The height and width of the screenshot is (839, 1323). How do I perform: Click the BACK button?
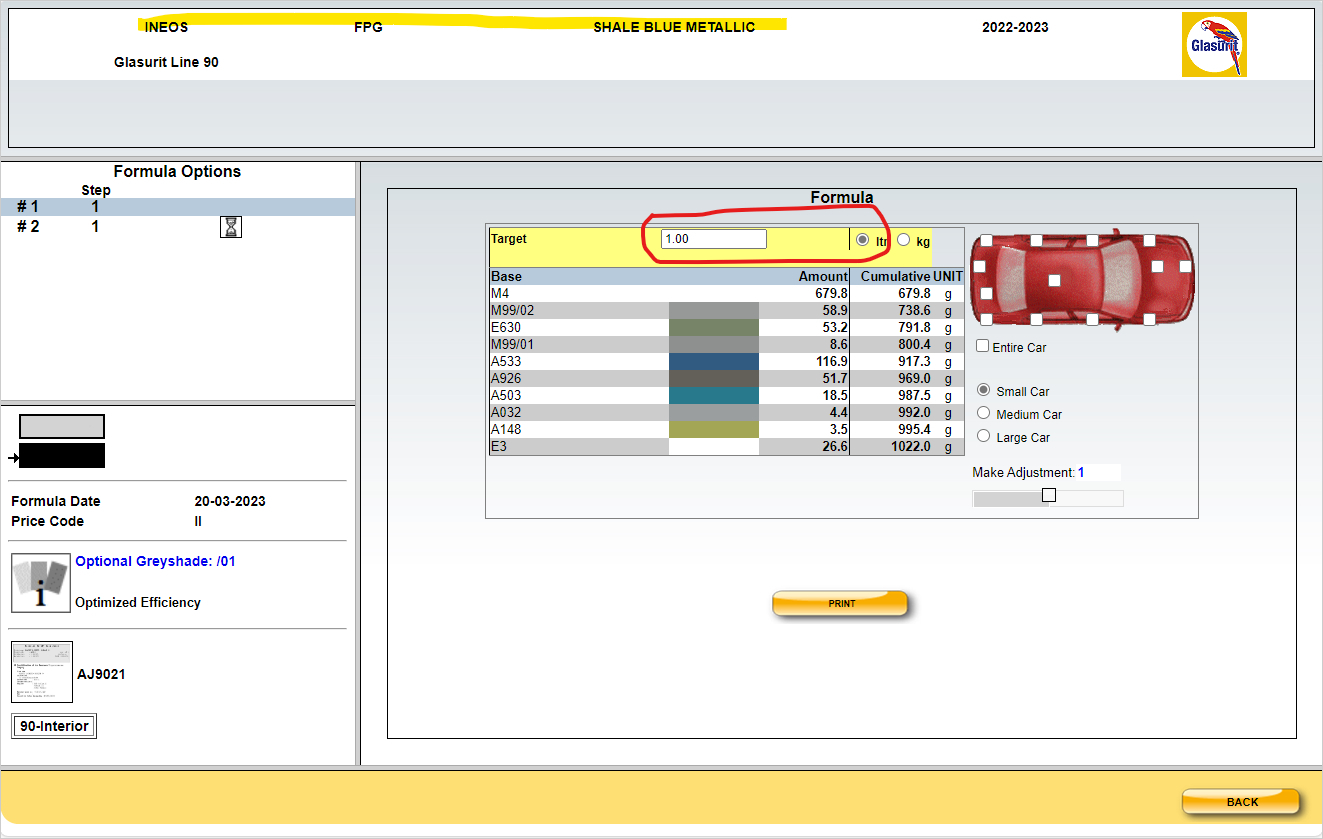[1241, 801]
